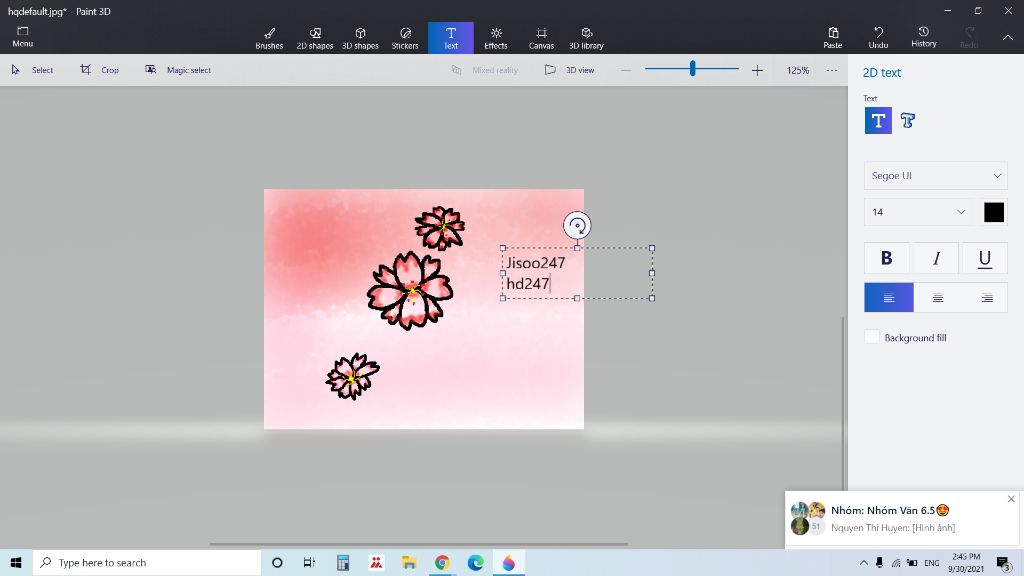Image resolution: width=1024 pixels, height=576 pixels.
Task: Click the large center flower on canvas
Action: click(x=410, y=291)
